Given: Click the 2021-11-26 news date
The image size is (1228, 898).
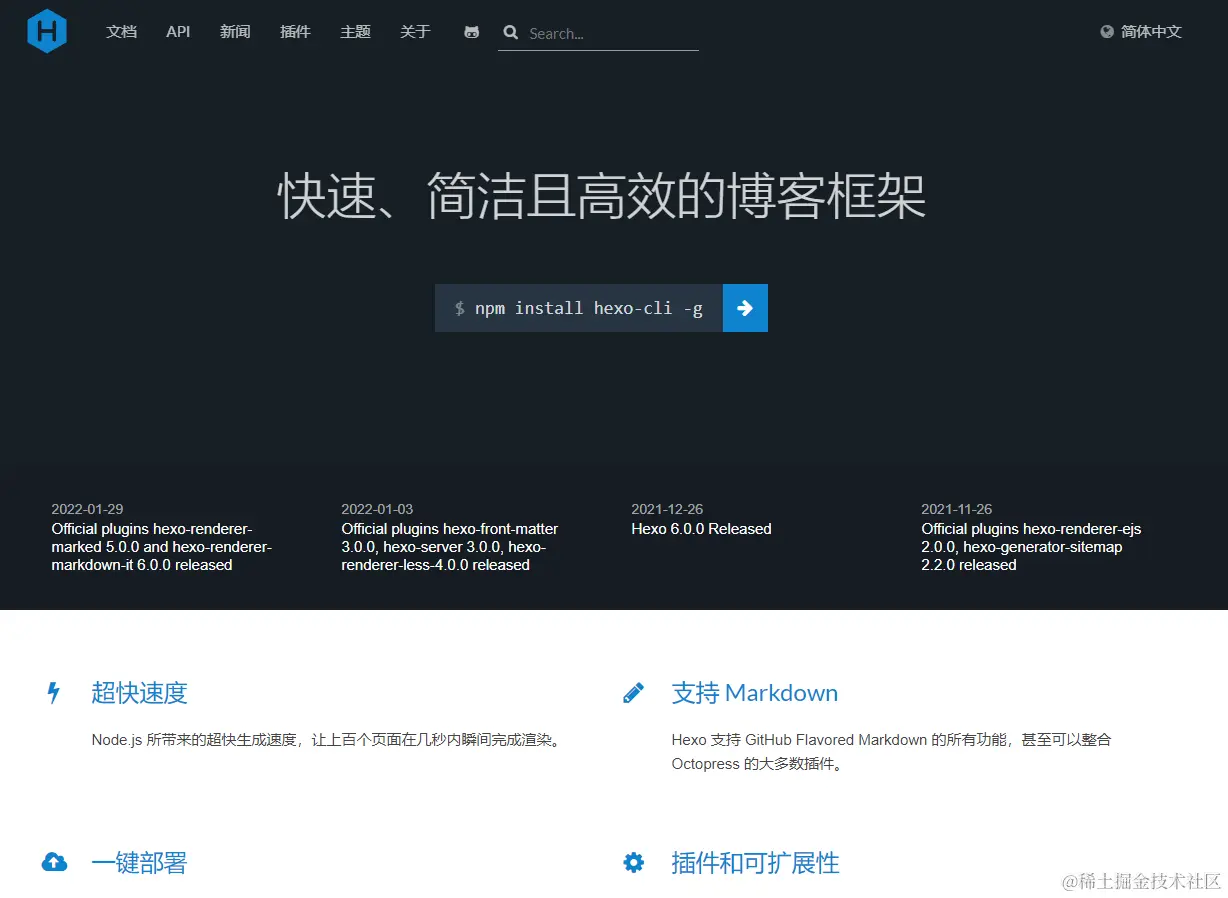Looking at the screenshot, I should [x=957, y=509].
